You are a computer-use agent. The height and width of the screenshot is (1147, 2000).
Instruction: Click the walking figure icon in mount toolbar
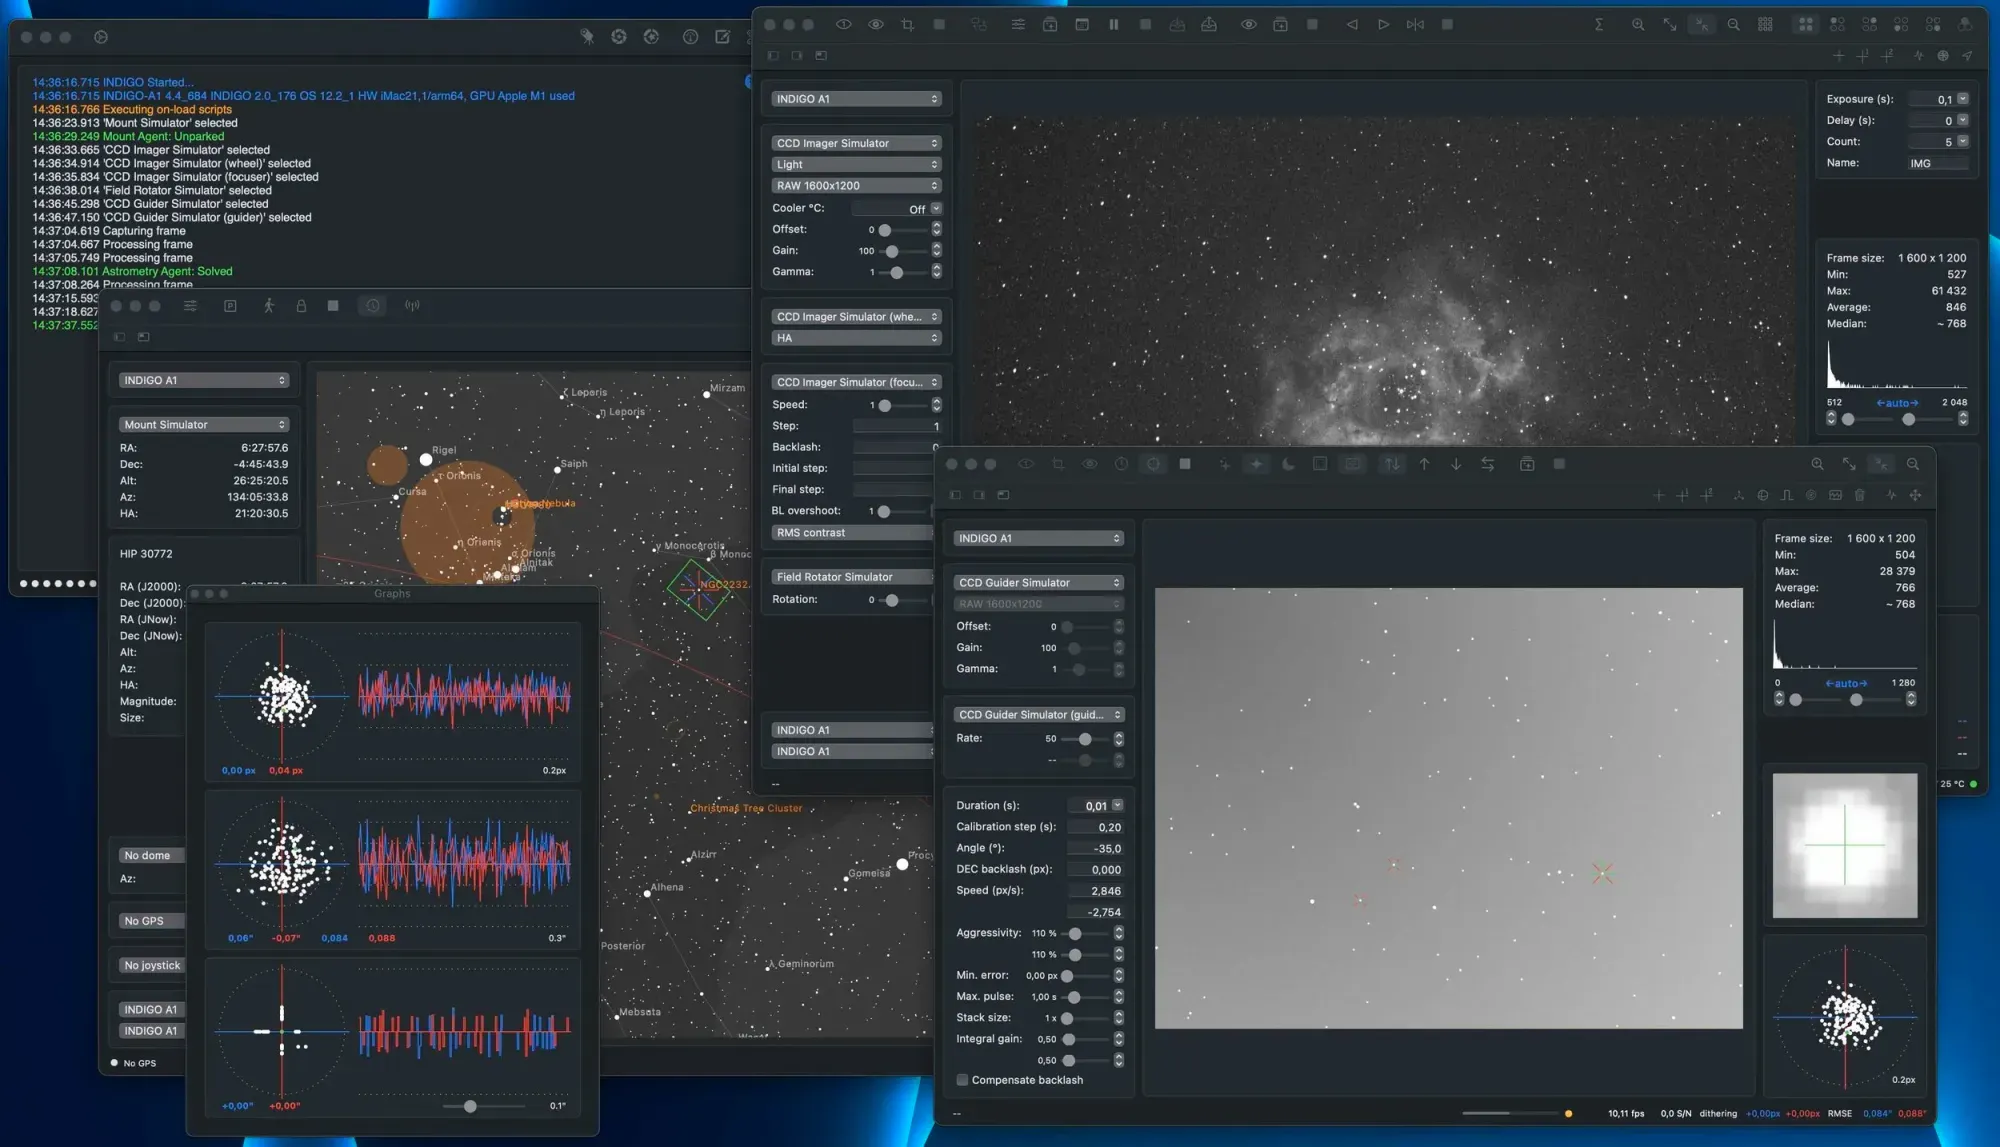268,306
